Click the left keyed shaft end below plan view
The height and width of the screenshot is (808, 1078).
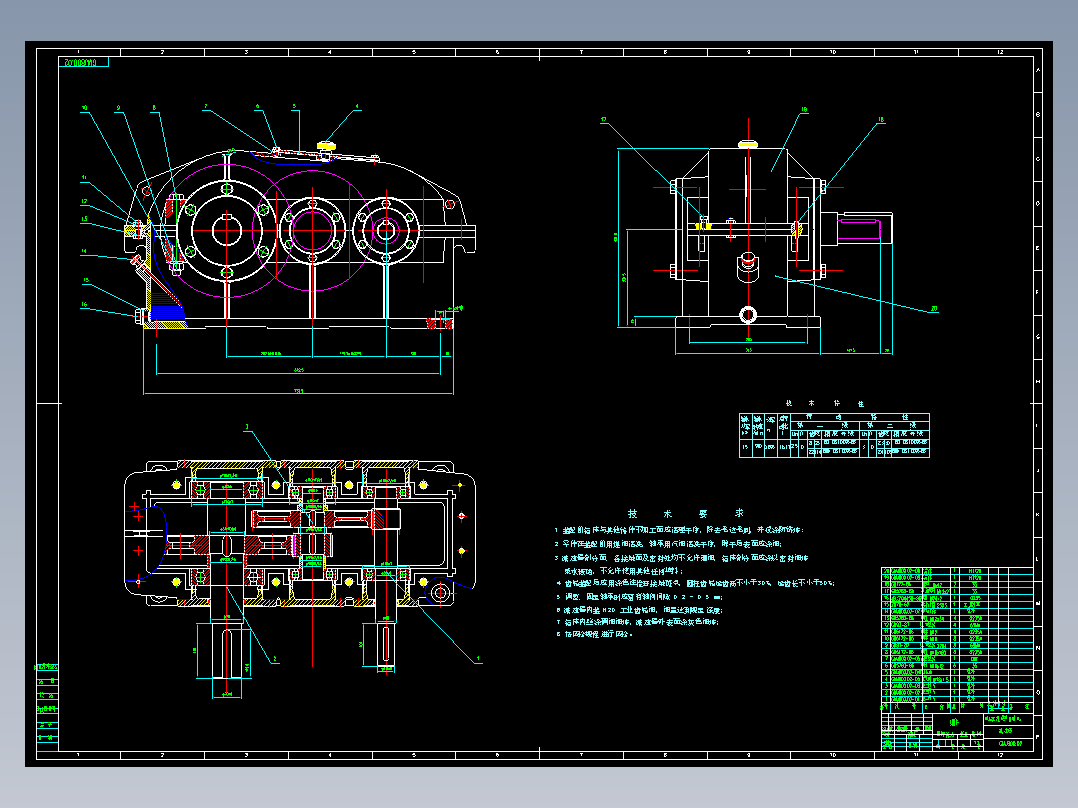pyautogui.click(x=226, y=651)
